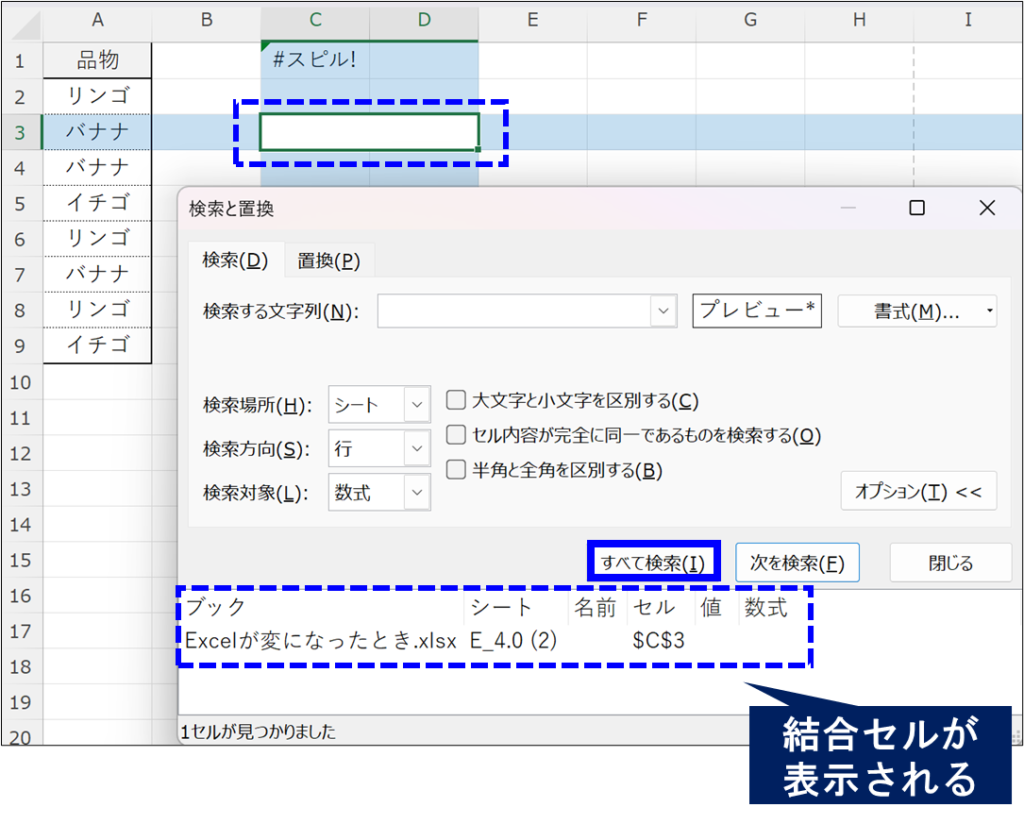Click the すべて検索 button
The image size is (1024, 824).
point(653,563)
